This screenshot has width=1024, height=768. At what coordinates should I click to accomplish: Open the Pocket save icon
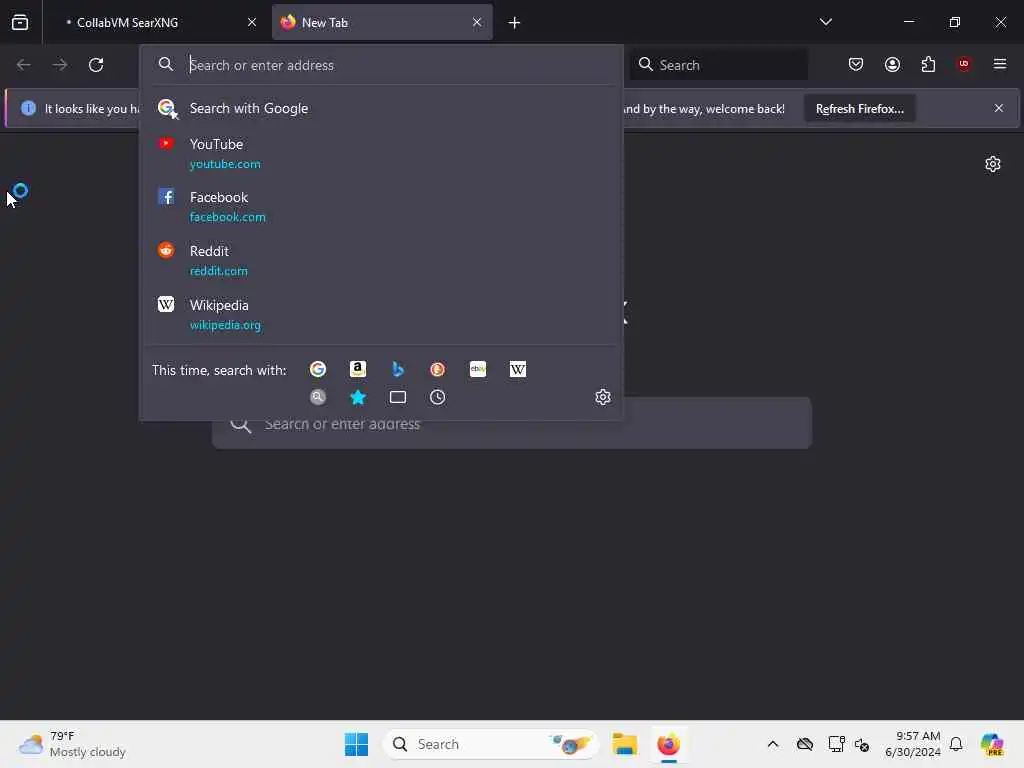(856, 64)
